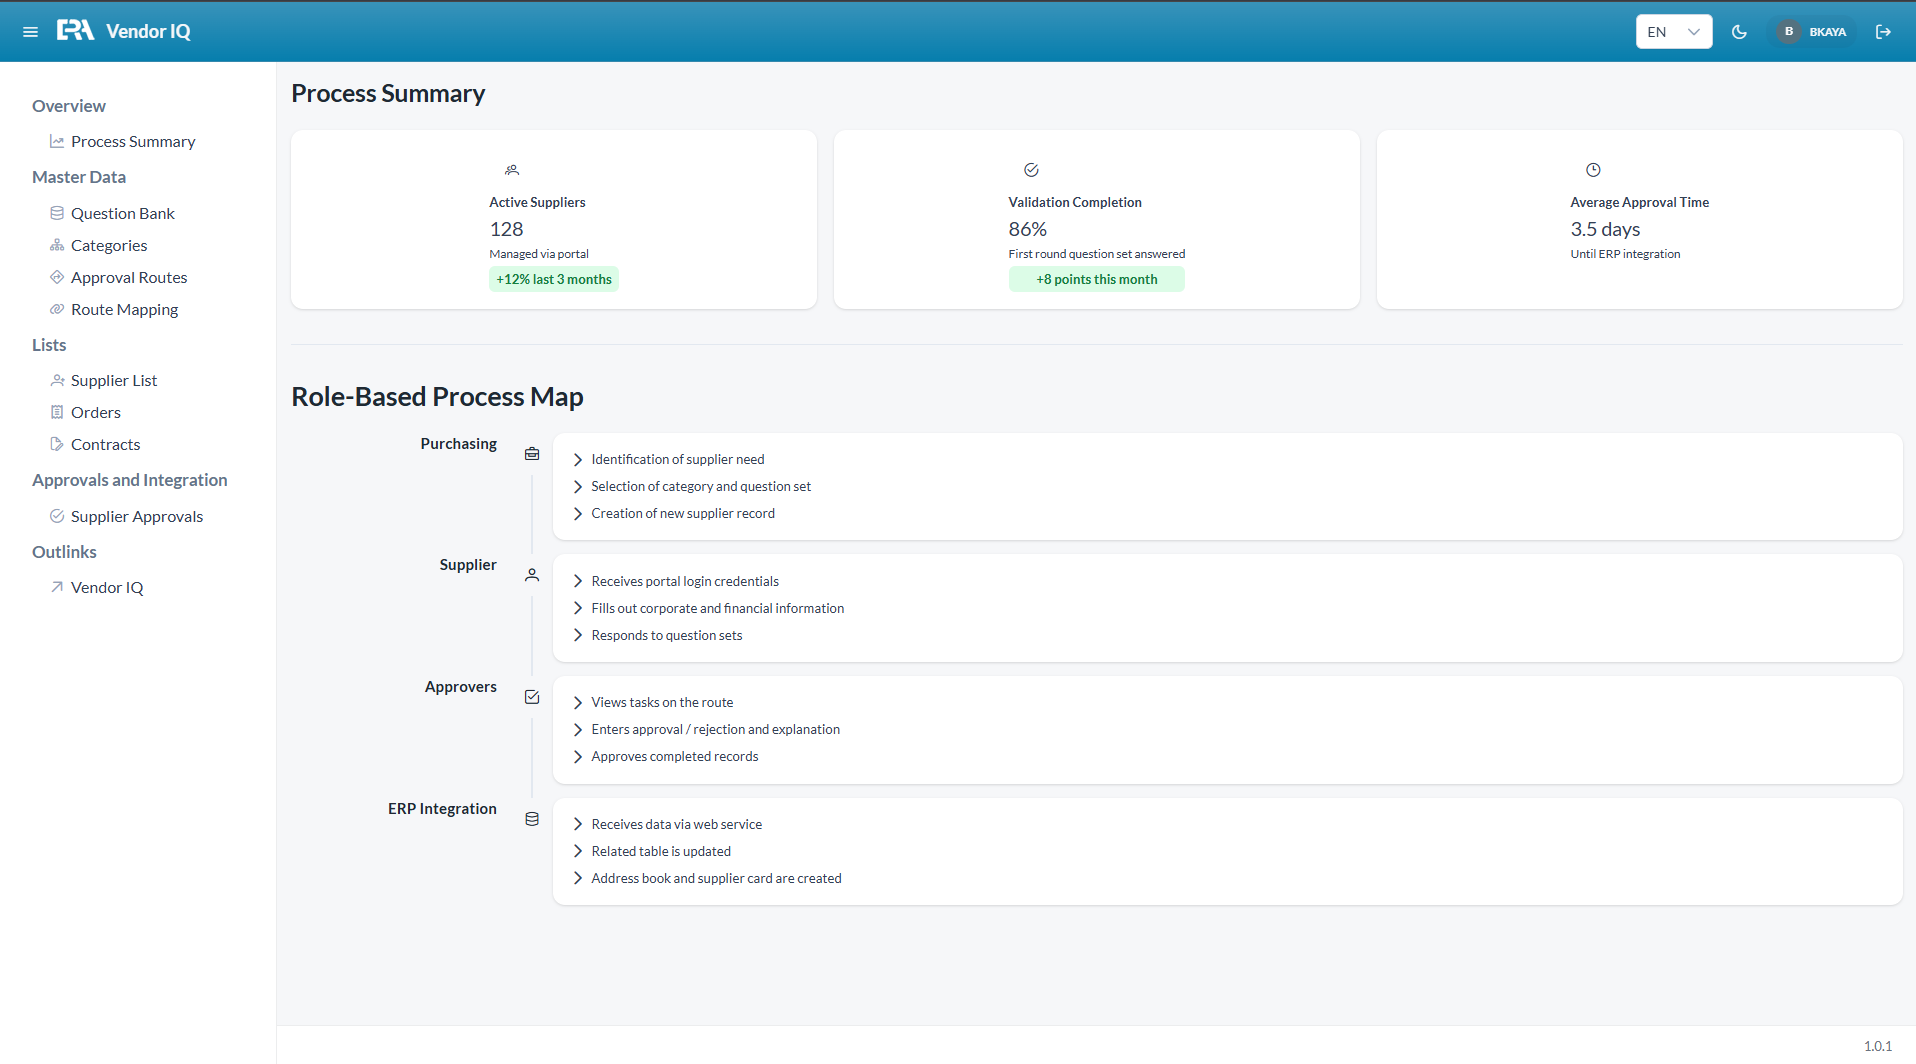The image size is (1916, 1064).
Task: Click the Purchasing briefcase icon
Action: click(532, 454)
